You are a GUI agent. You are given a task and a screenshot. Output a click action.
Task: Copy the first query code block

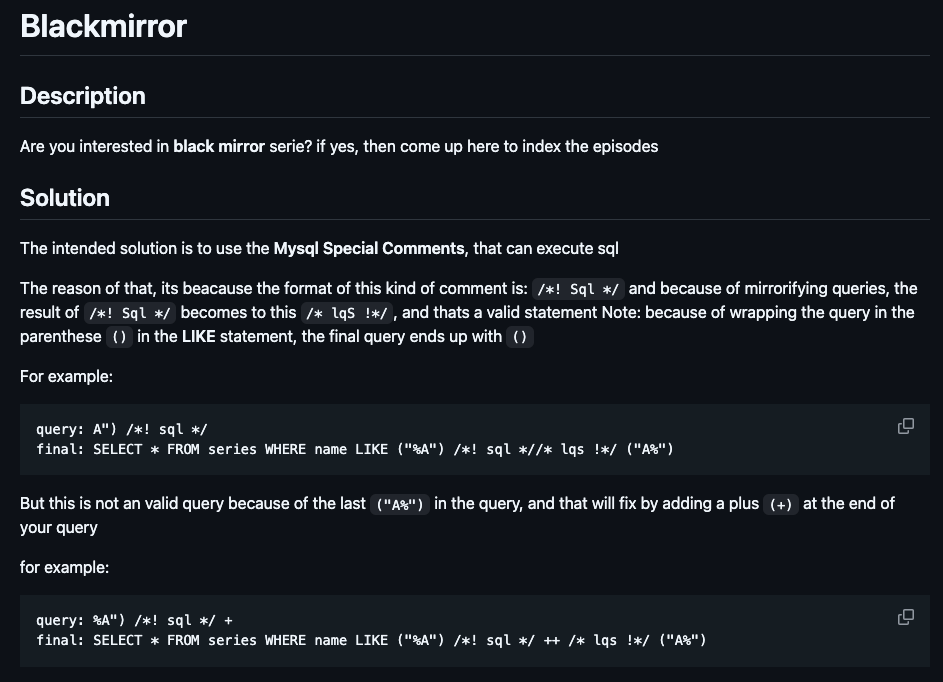tap(906, 426)
